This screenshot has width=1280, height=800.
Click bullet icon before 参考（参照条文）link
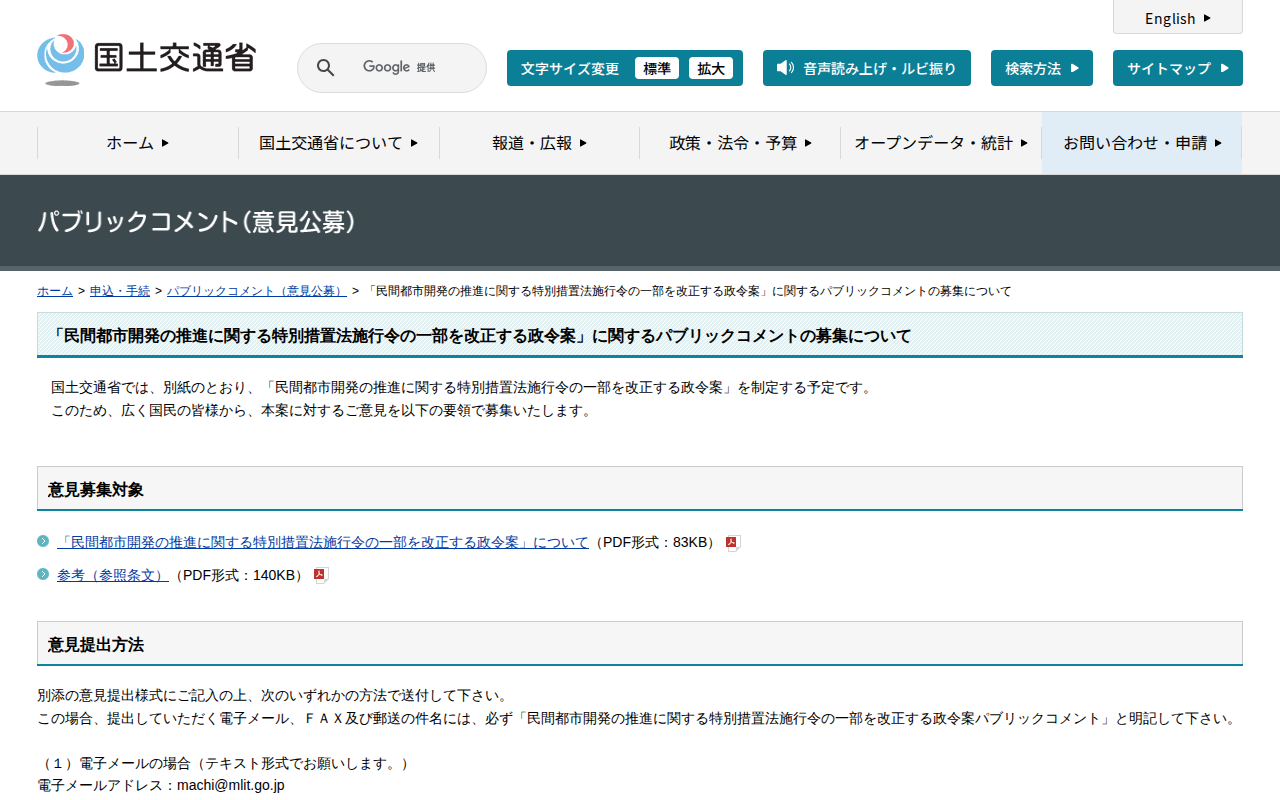click(x=43, y=574)
